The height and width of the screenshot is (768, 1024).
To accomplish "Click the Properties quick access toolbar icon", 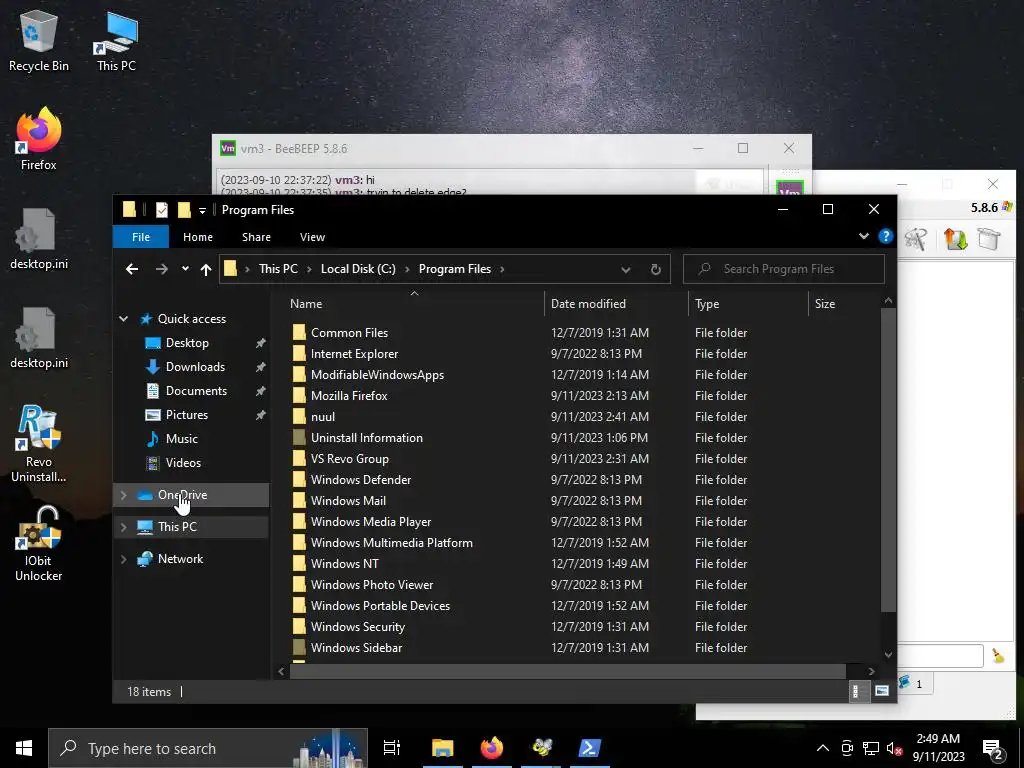I will [x=161, y=210].
